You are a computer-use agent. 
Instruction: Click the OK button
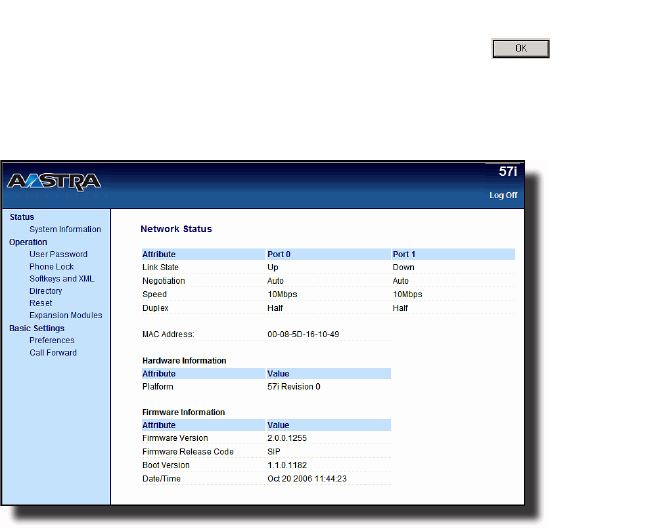(521, 48)
